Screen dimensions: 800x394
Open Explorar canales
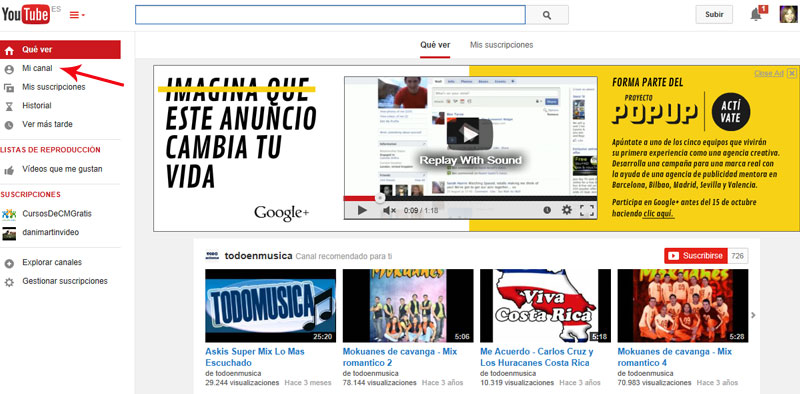point(52,262)
